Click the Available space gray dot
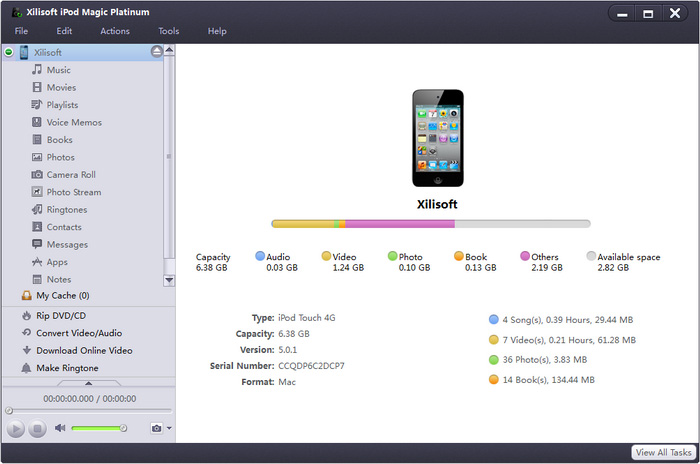 (591, 256)
